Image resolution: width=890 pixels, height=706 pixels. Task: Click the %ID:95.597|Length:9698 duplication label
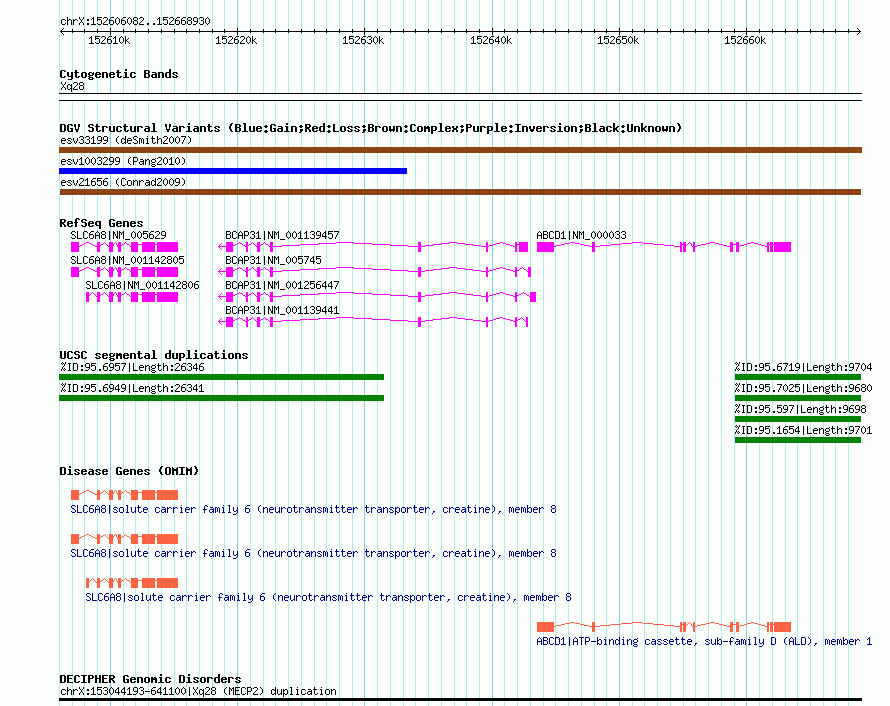click(x=800, y=409)
